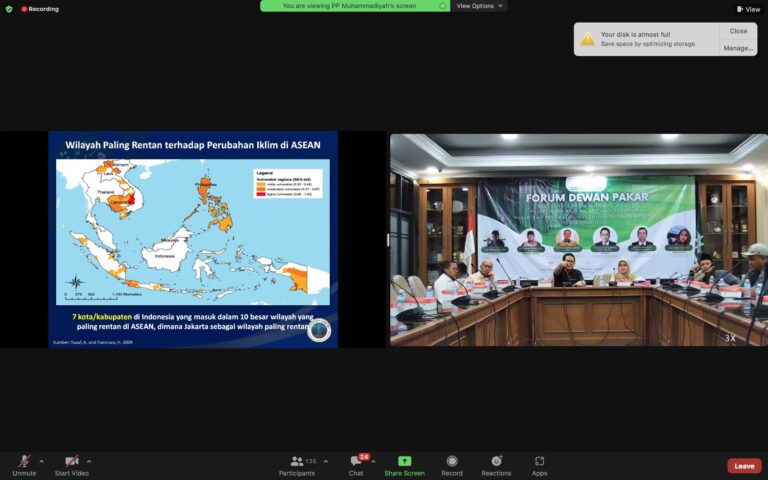Click the 'Your disk is almost full' text
Image resolution: width=768 pixels, height=480 pixels.
point(635,34)
